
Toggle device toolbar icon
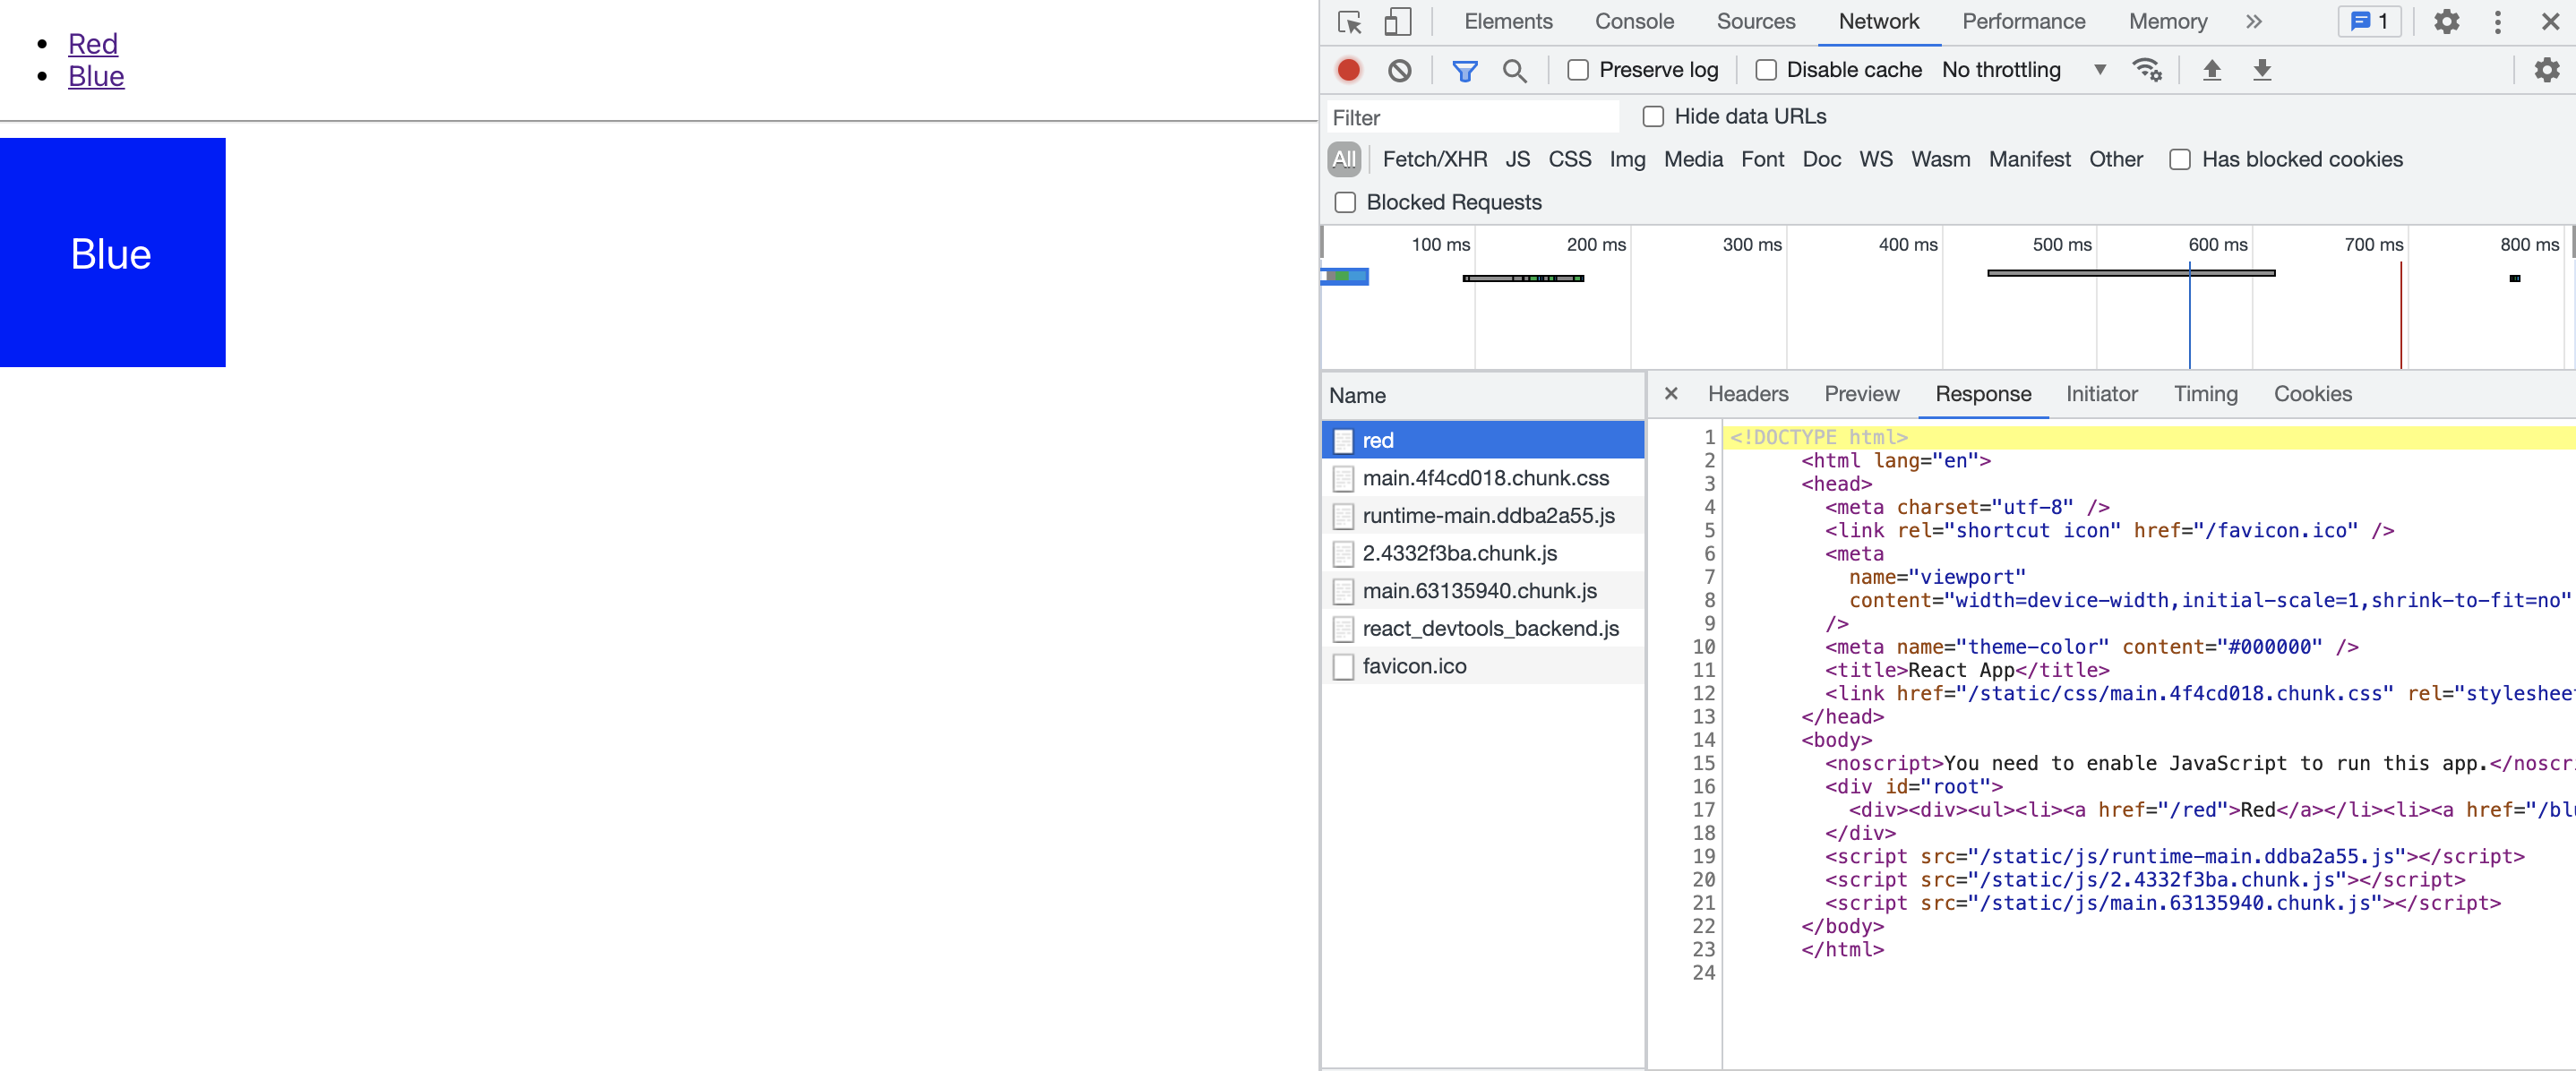point(1397,22)
